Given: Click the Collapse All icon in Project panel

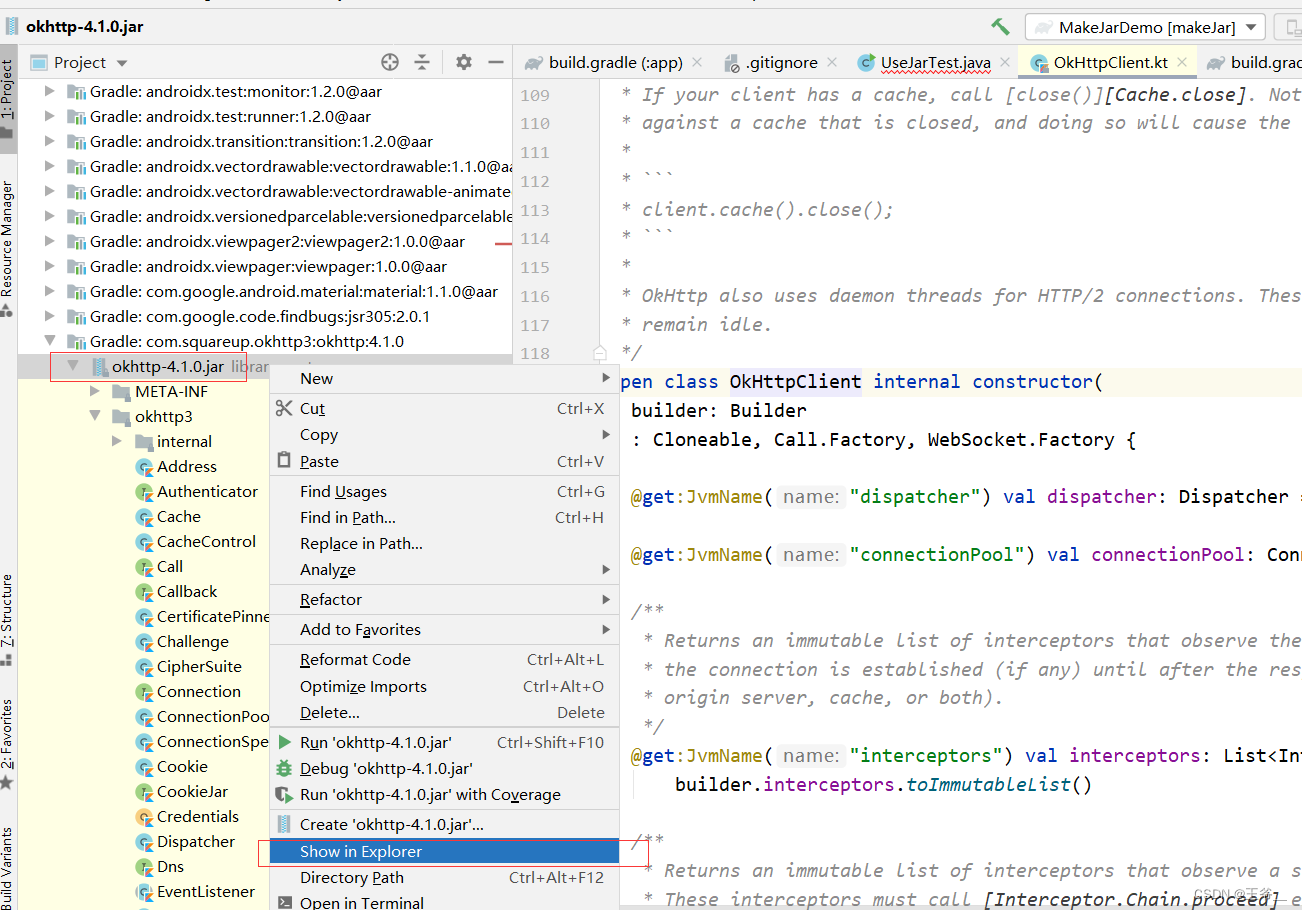Looking at the screenshot, I should click(x=422, y=62).
